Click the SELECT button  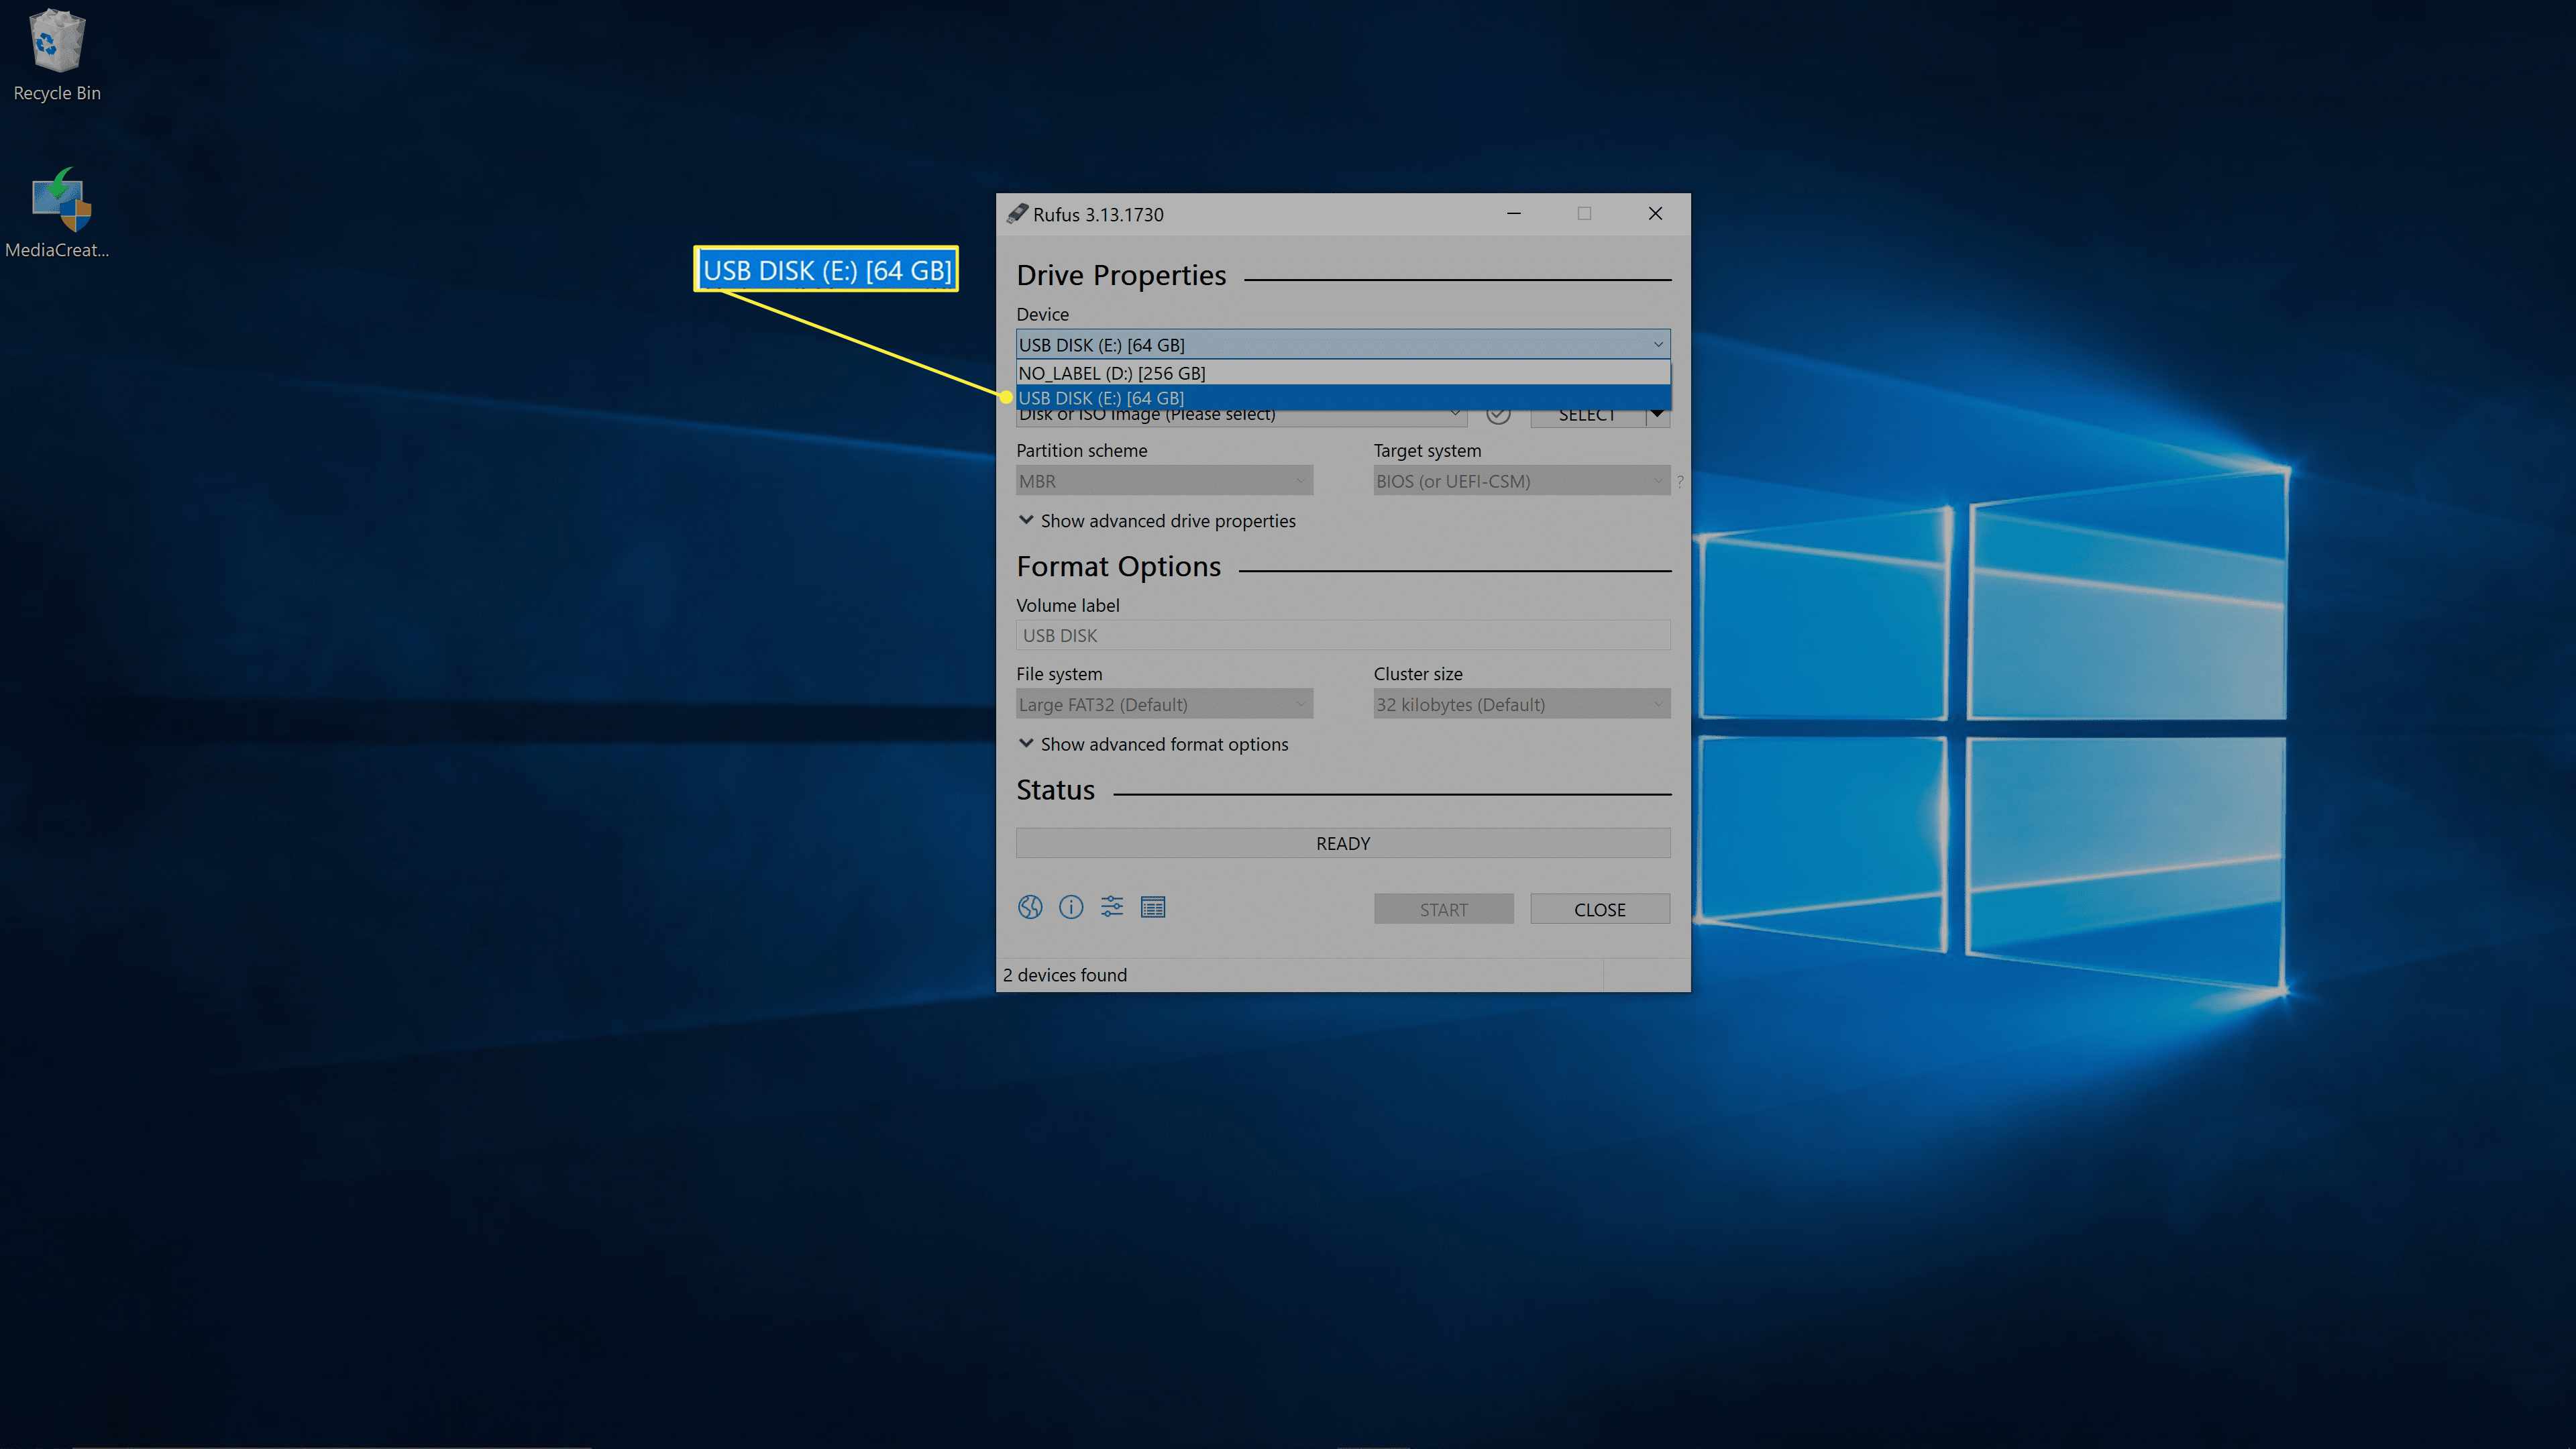tap(1587, 416)
